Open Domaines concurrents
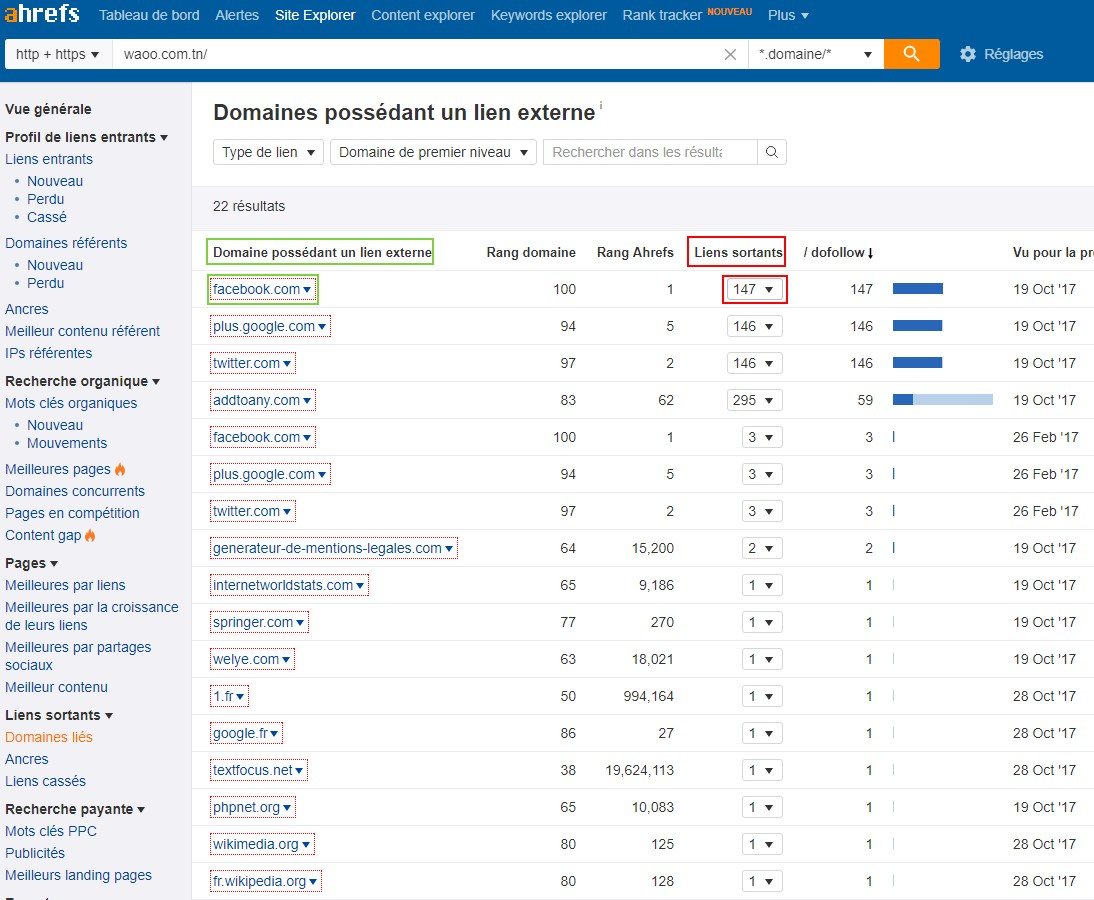This screenshot has width=1094, height=900. [75, 491]
